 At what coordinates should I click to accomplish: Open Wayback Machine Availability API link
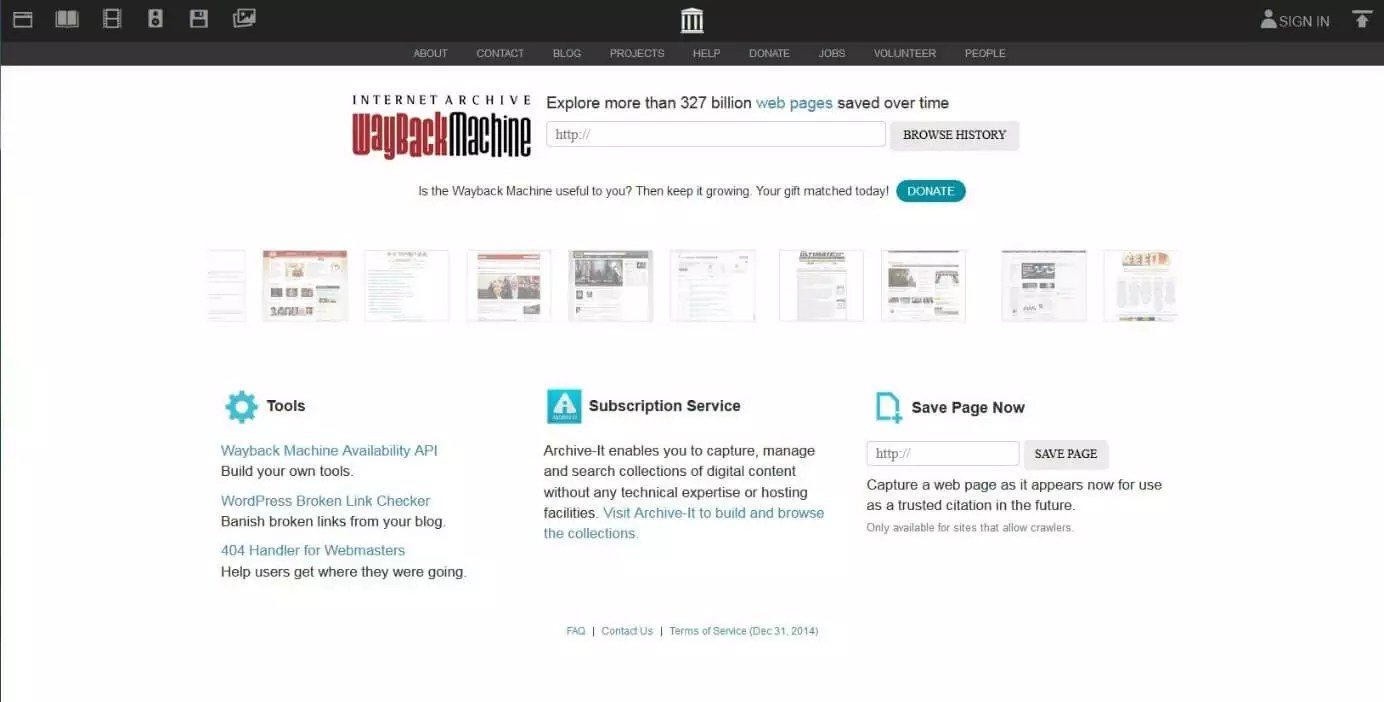(329, 450)
